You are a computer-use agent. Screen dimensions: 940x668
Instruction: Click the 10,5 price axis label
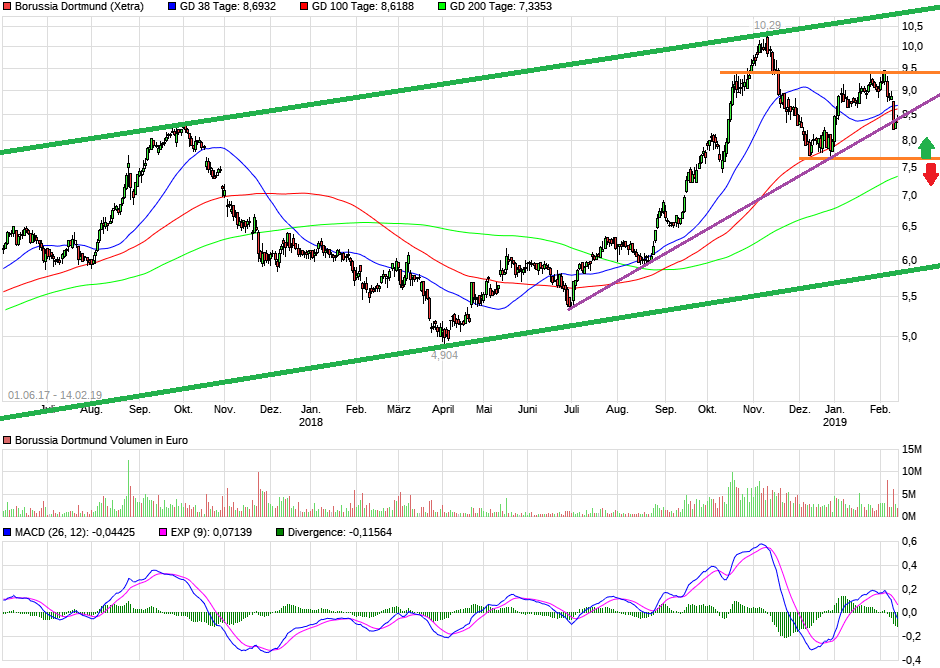912,26
